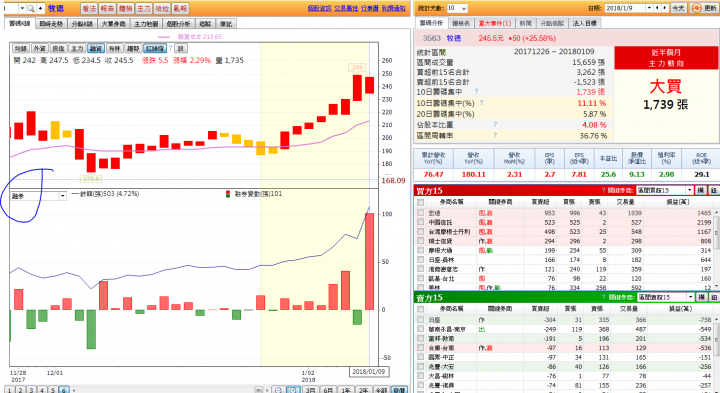This screenshot has width=720, height=393.
Task: Toggle the 主力 chart overlay button
Action: pos(77,48)
